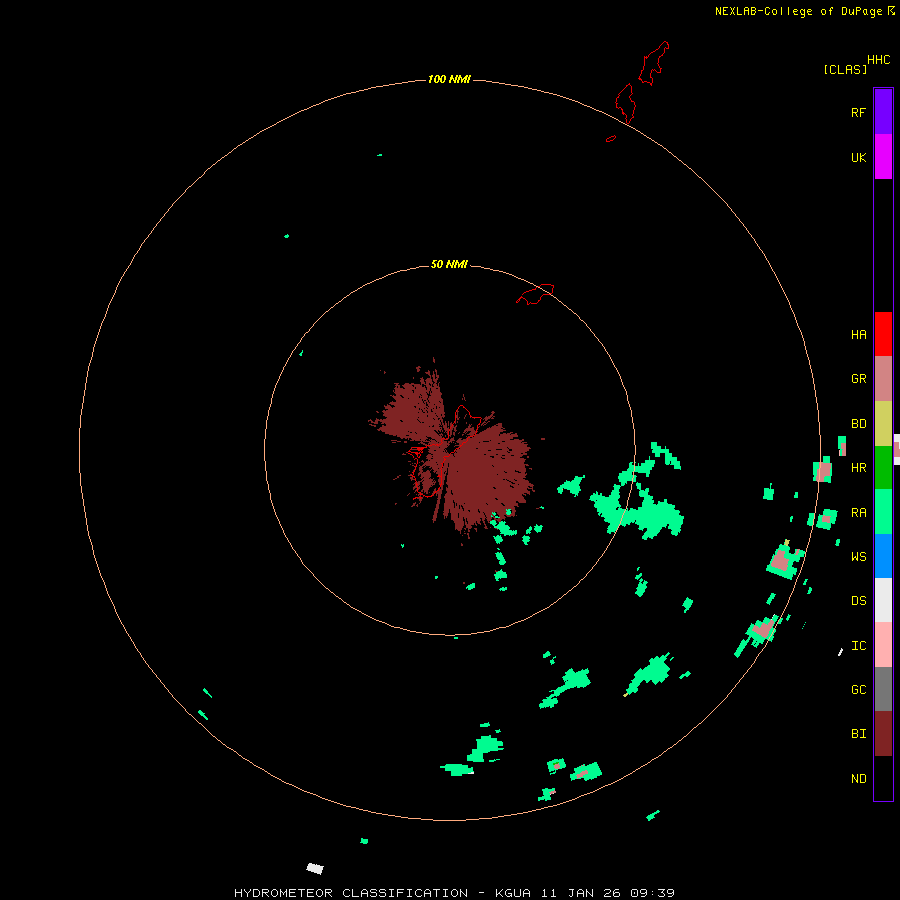900x900 pixels.
Task: Click the UK legend label
Action: pos(858,158)
